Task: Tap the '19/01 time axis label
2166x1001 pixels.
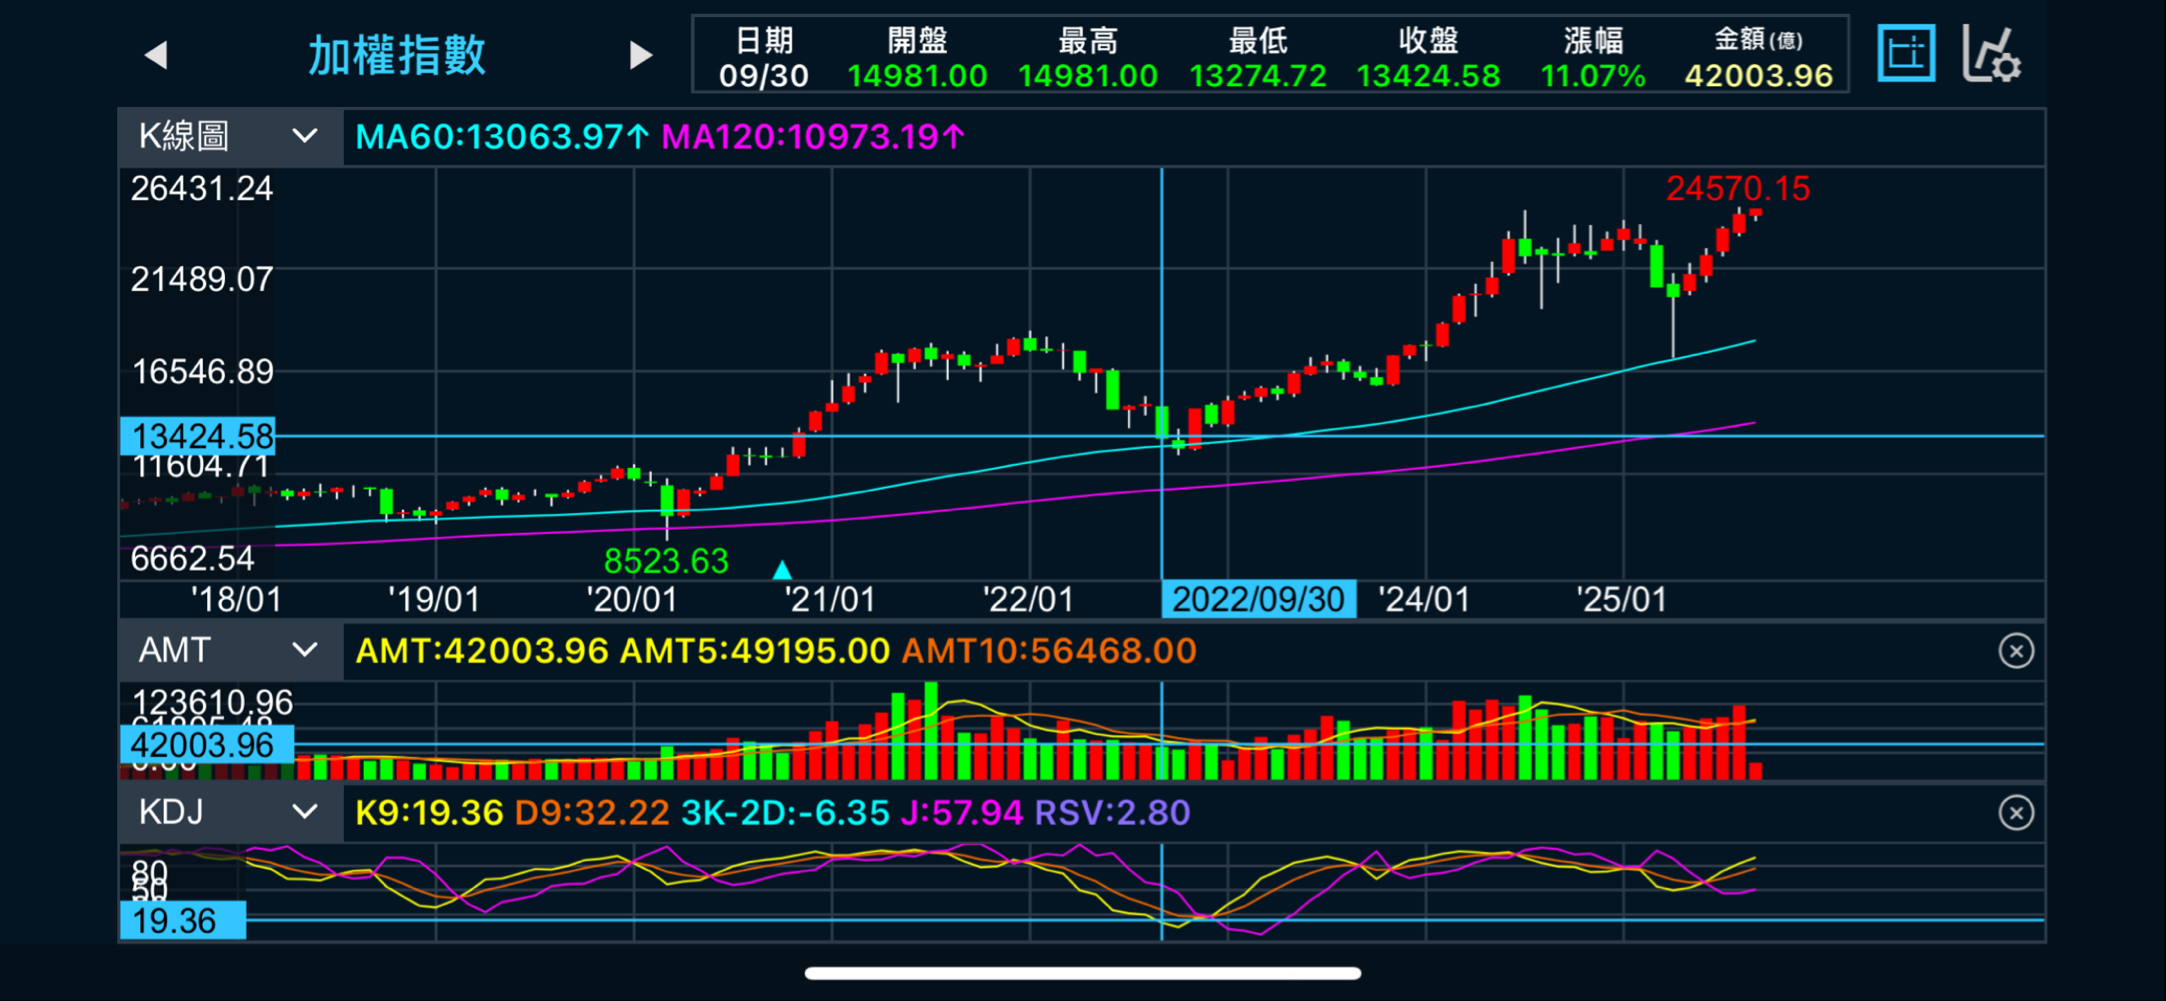Action: pos(434,600)
